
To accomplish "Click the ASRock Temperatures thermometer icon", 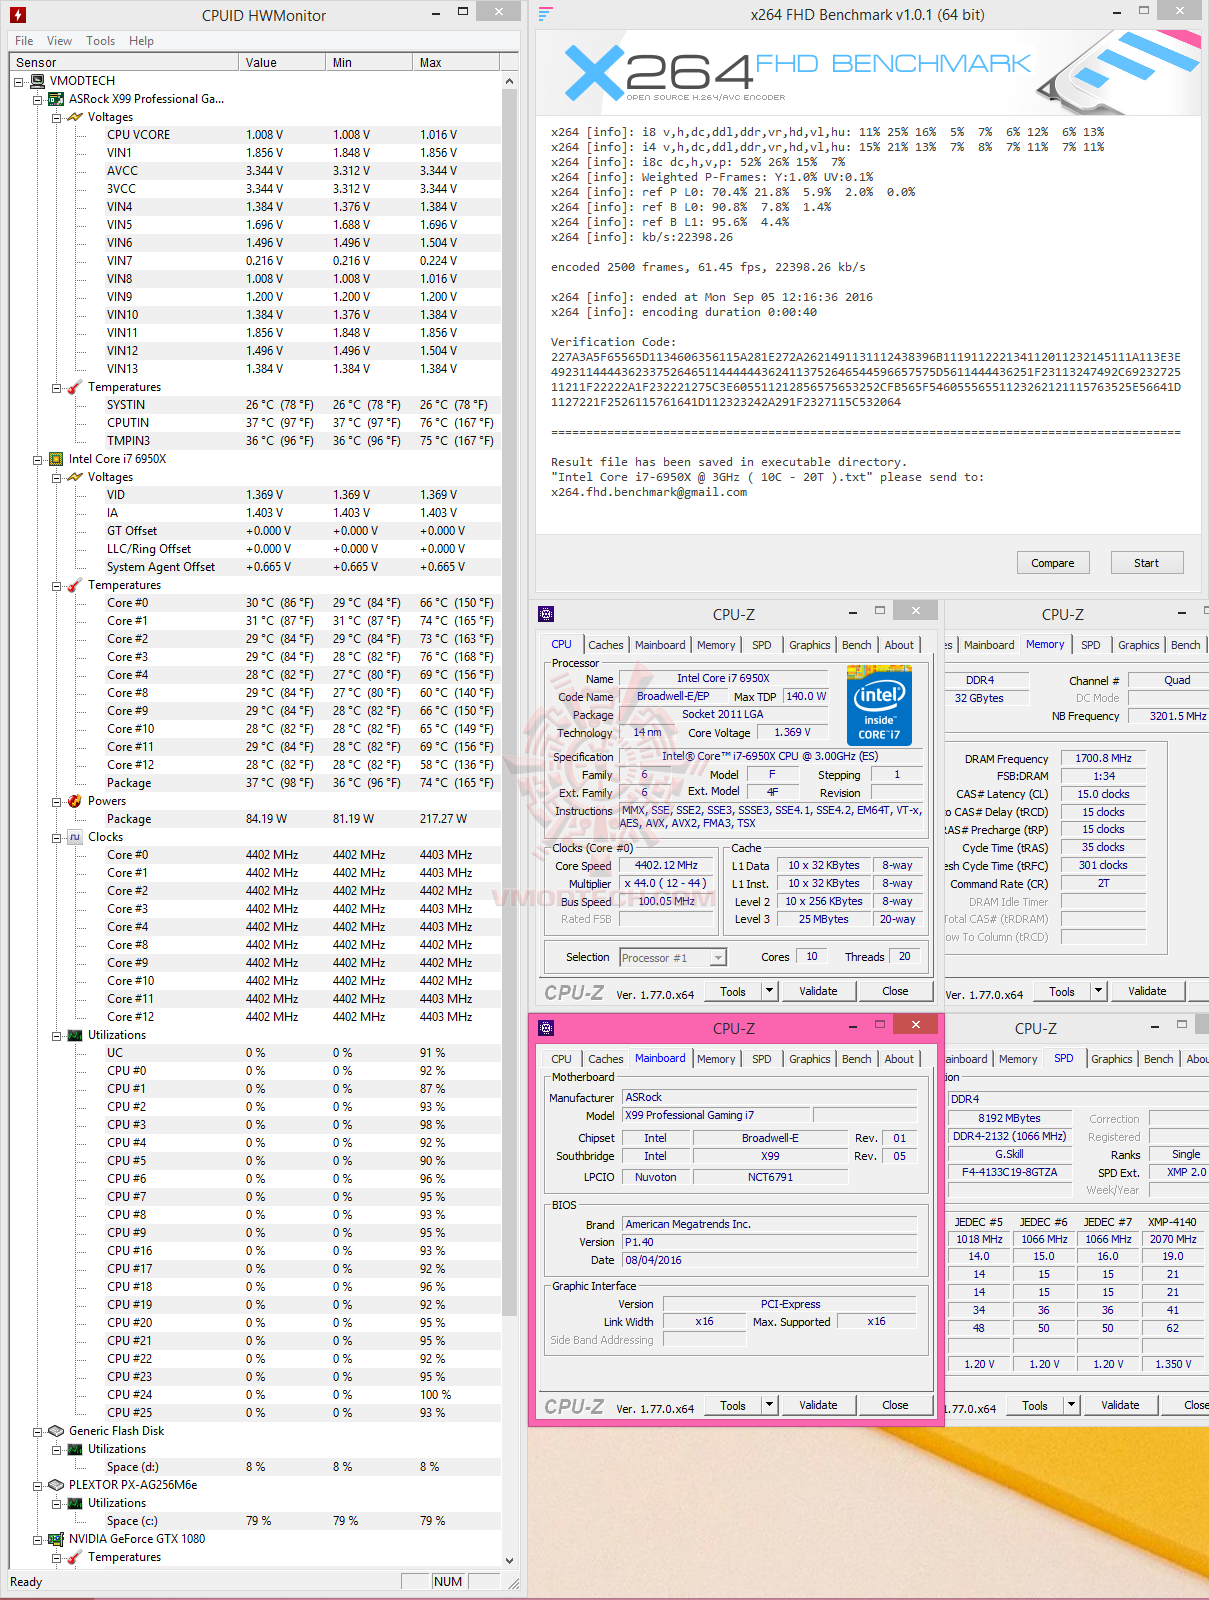I will click(x=76, y=387).
